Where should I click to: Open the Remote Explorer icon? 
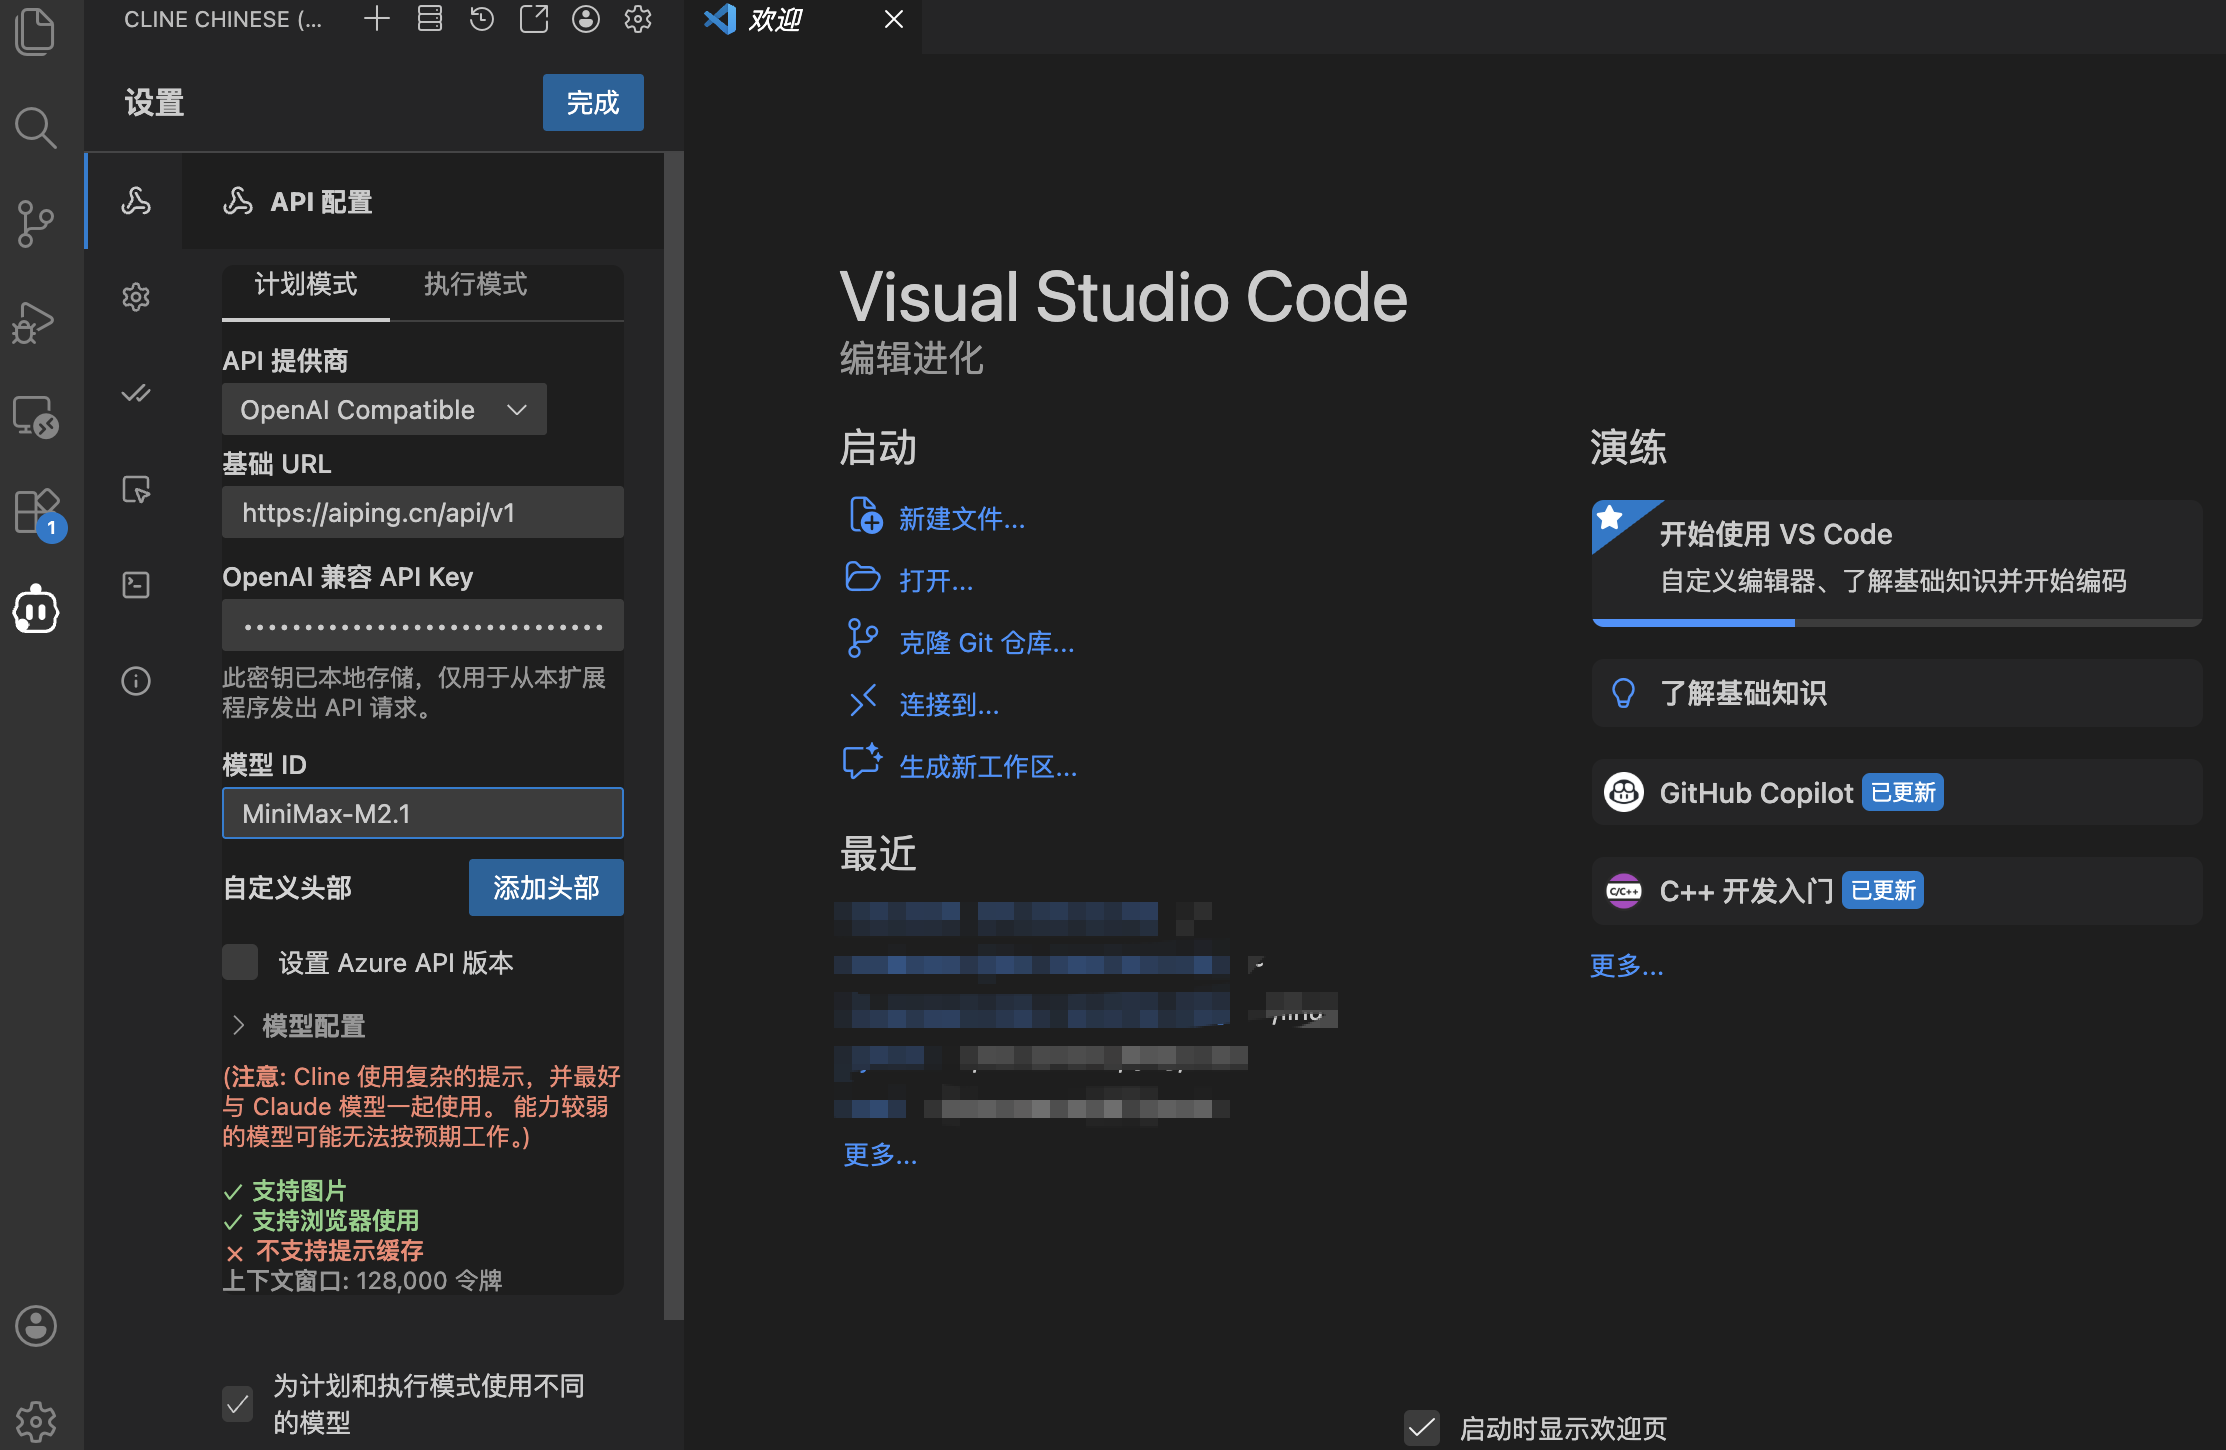36,417
